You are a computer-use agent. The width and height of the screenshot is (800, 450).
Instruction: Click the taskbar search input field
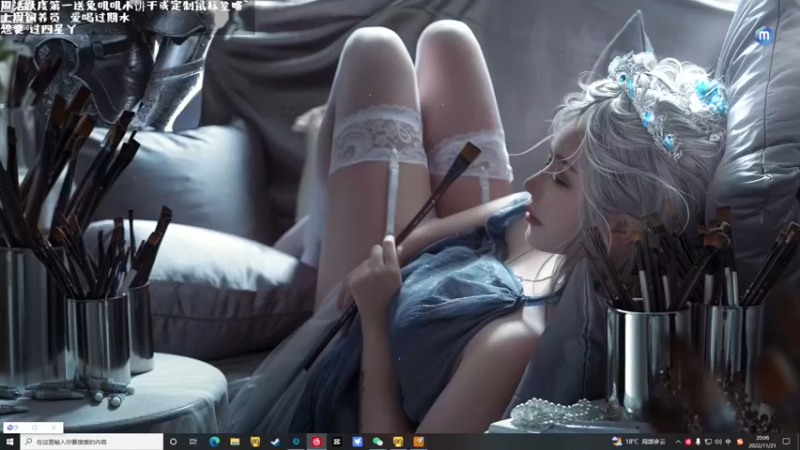92,441
